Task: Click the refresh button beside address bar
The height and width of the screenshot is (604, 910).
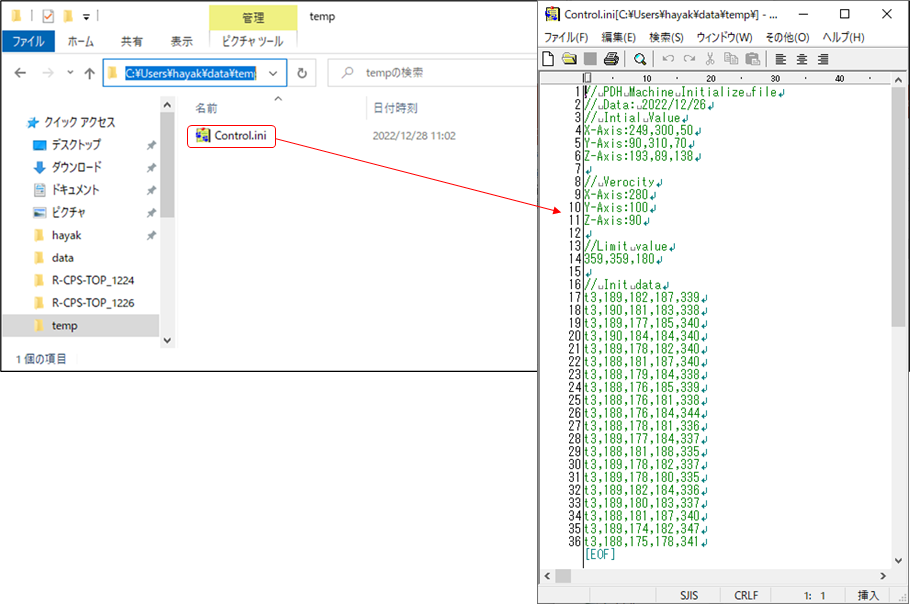Action: coord(302,73)
